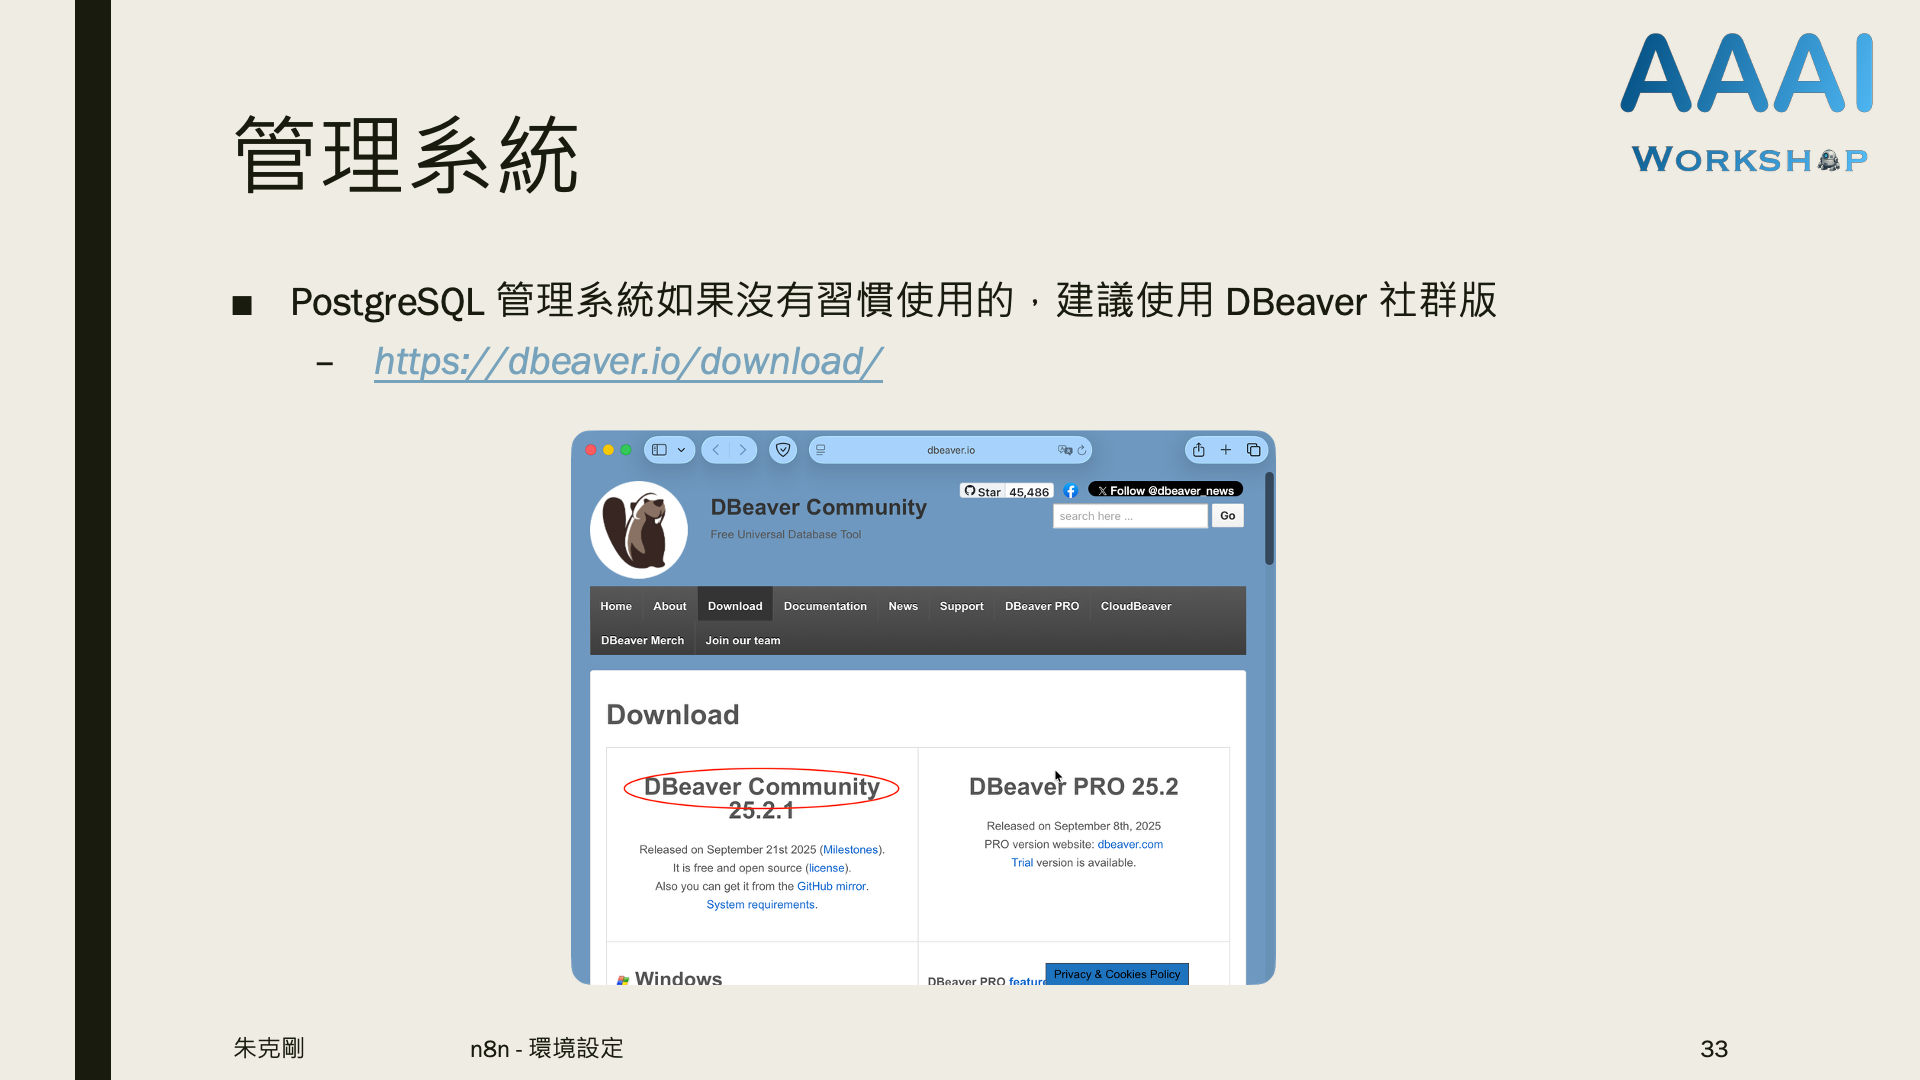This screenshot has width=1920, height=1080.
Task: Click the browser forward arrow
Action: (x=743, y=450)
